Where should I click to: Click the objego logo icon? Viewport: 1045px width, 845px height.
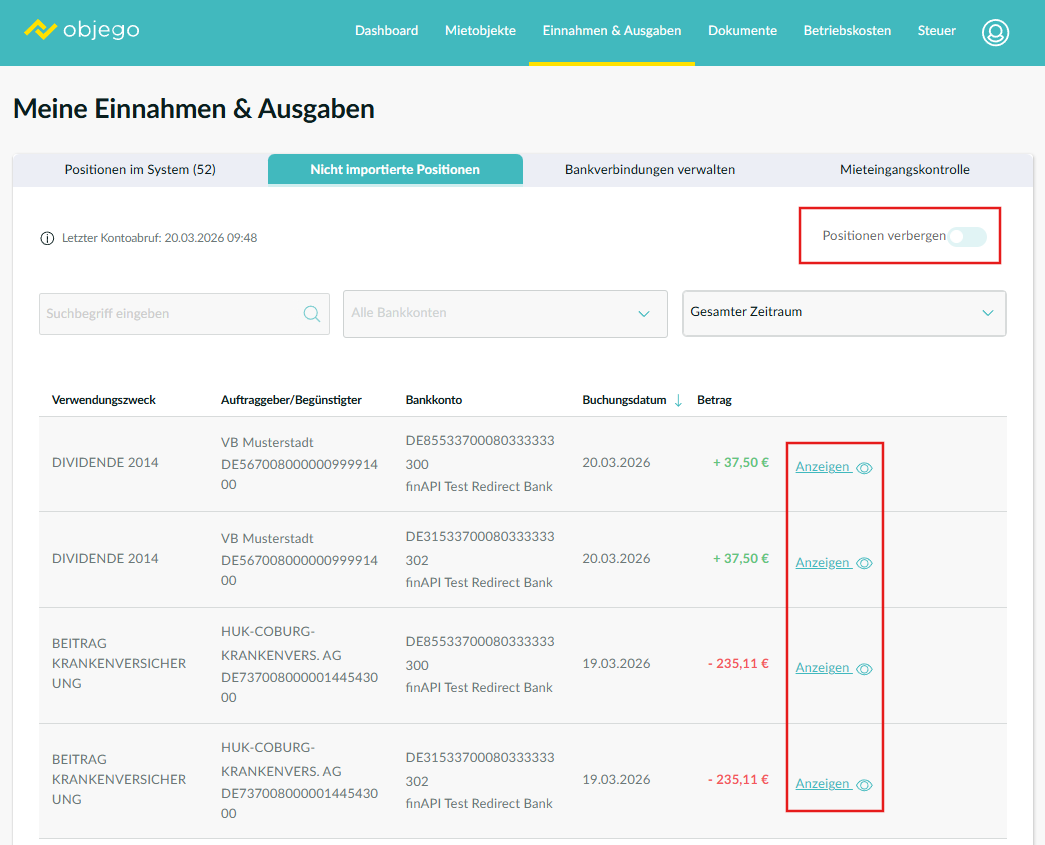pyautogui.click(x=40, y=30)
